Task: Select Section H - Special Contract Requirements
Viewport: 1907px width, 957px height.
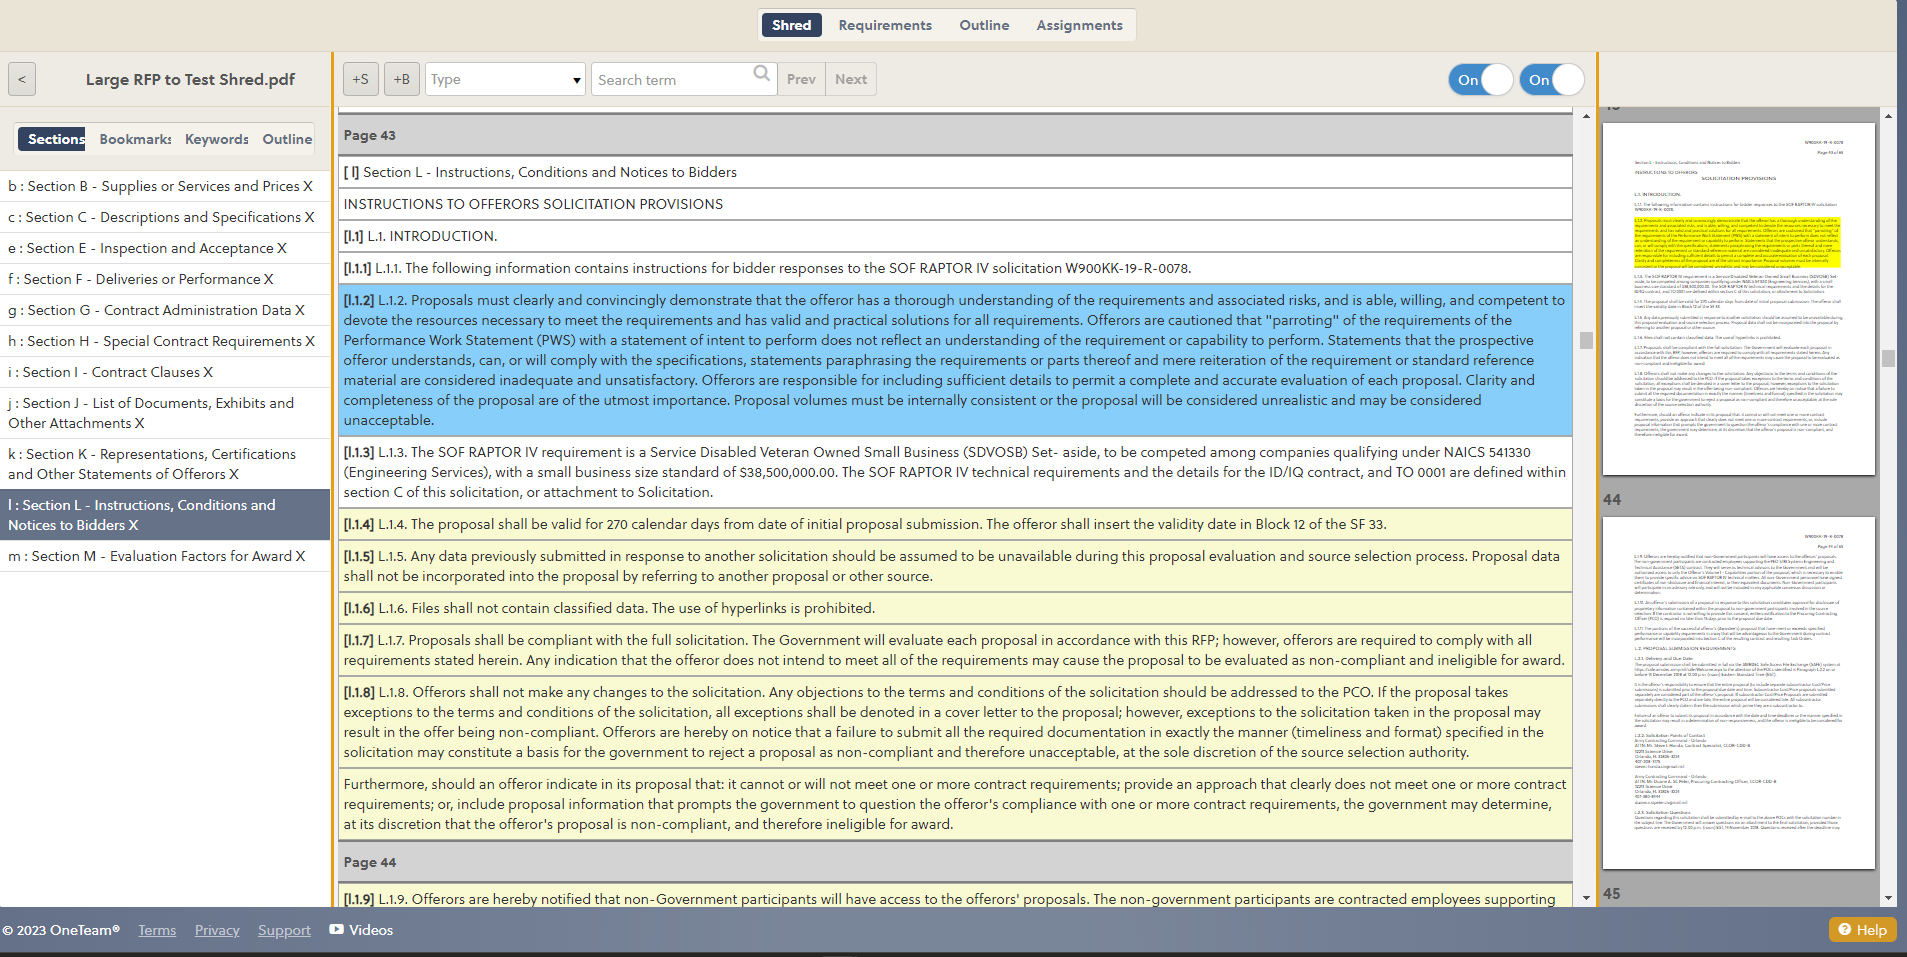Action: tap(155, 341)
